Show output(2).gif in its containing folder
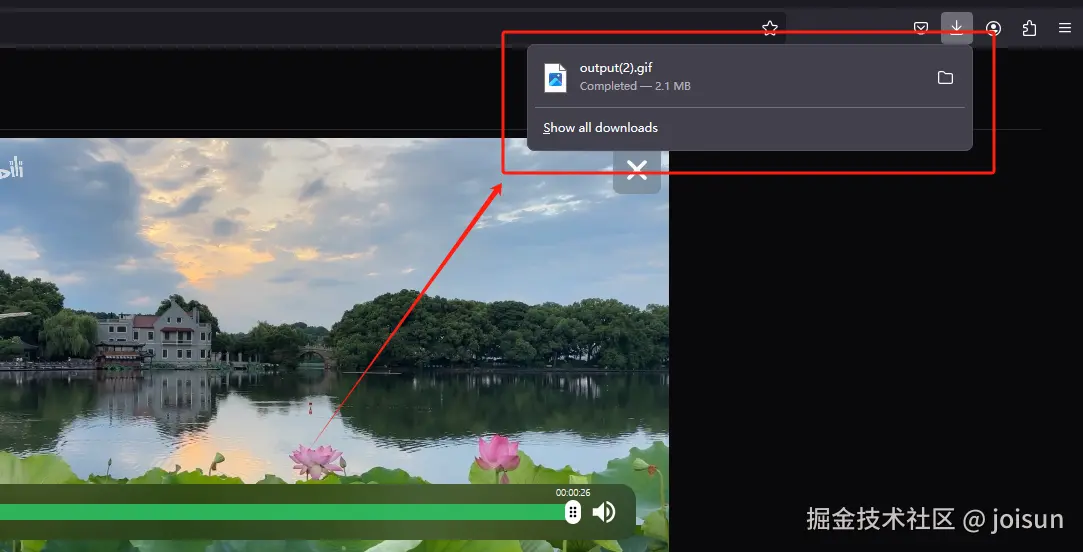 pos(945,77)
